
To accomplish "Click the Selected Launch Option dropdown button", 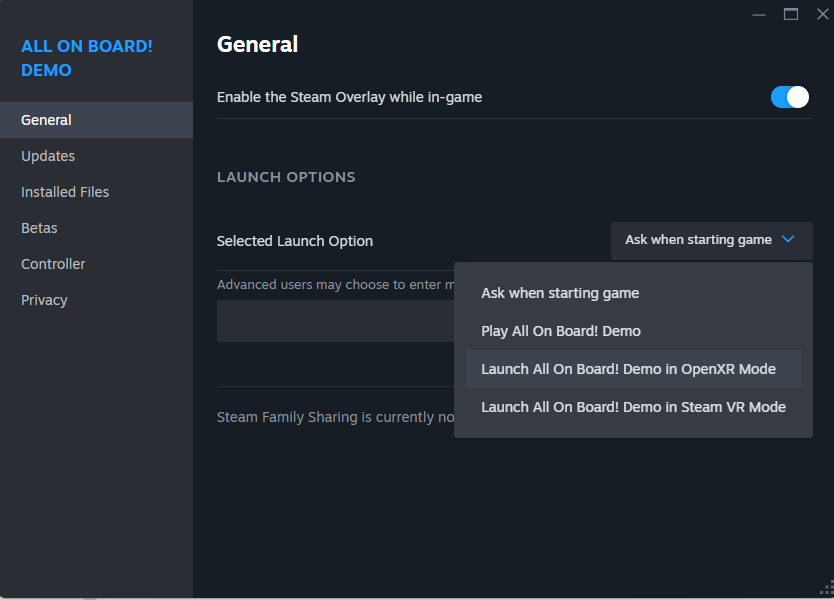I will [711, 240].
